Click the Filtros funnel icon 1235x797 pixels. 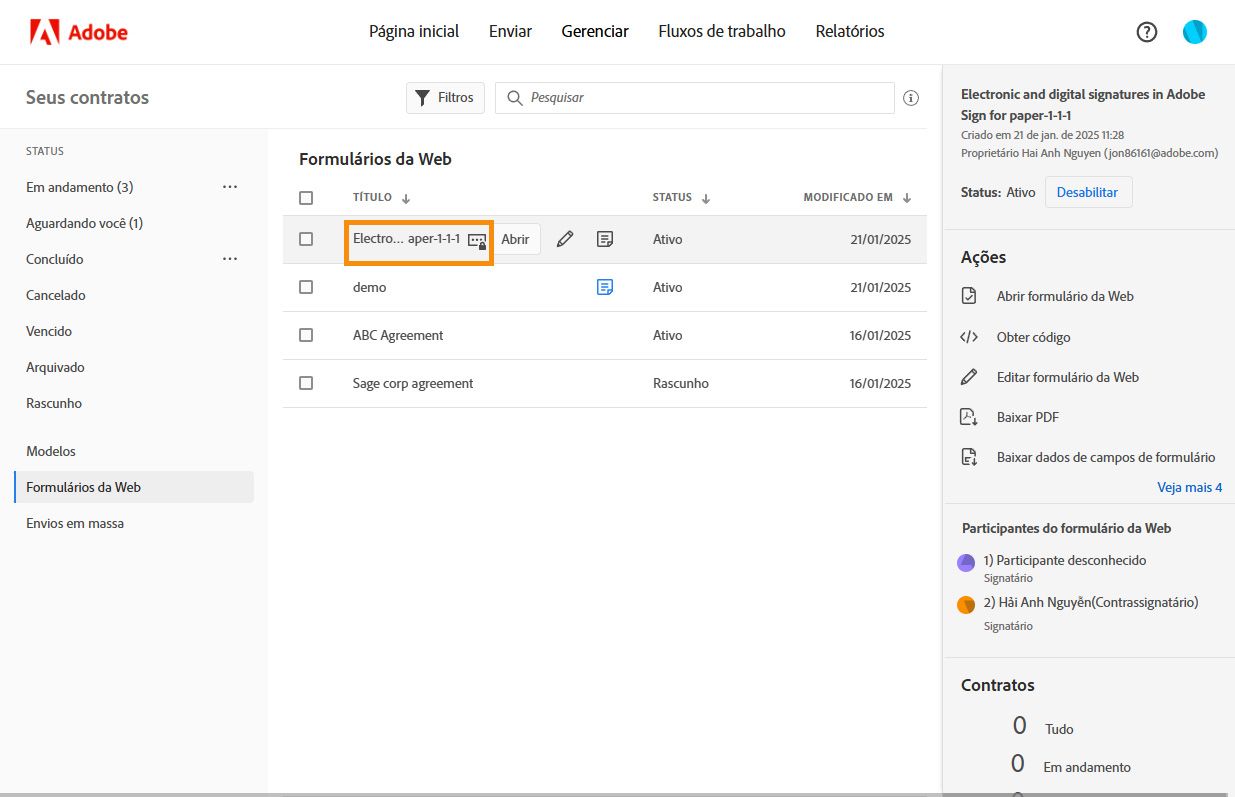tap(423, 97)
